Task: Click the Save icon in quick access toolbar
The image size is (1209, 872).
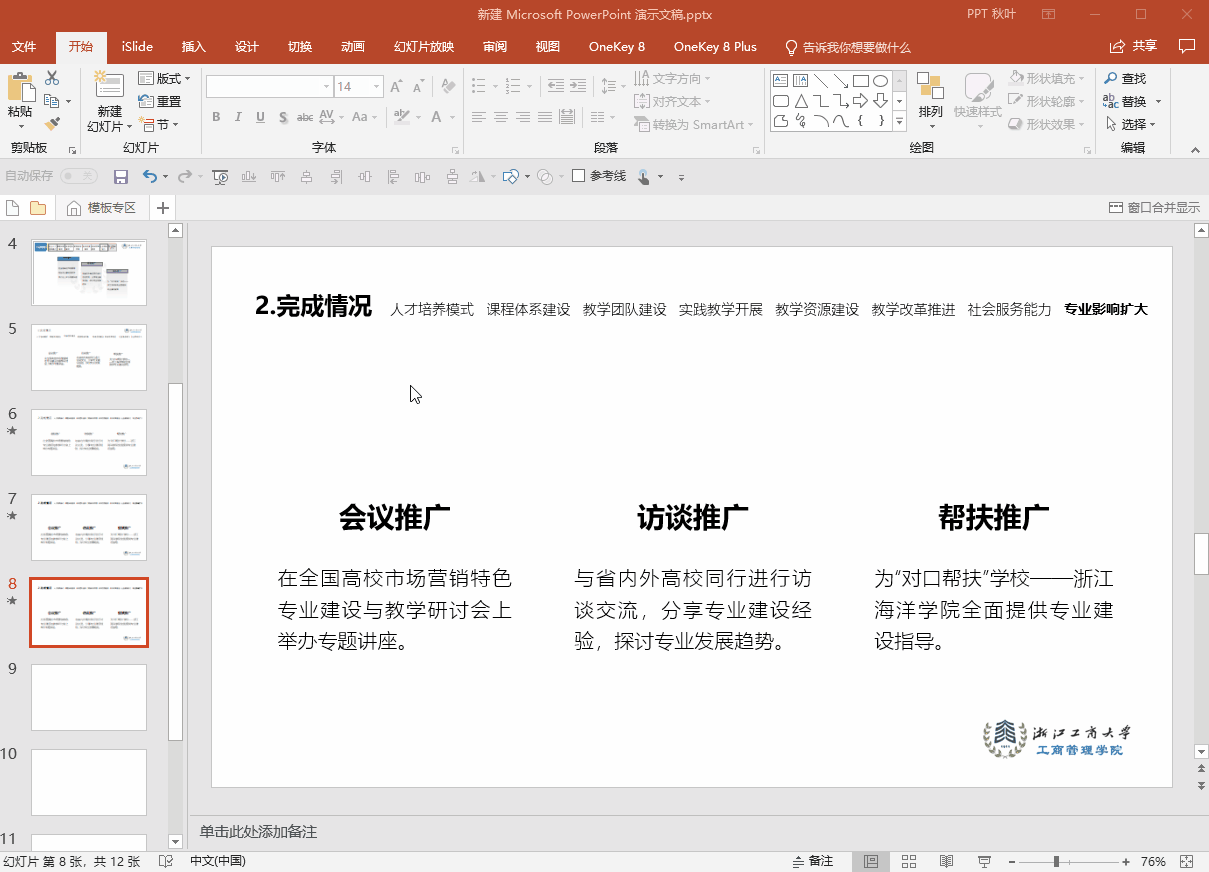Action: [121, 177]
